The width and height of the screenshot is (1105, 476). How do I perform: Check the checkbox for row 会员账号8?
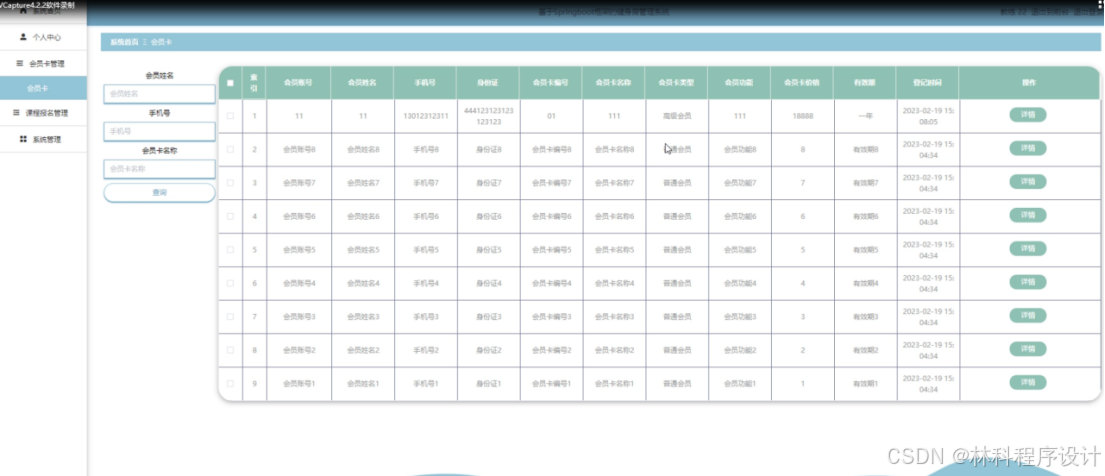pos(230,149)
